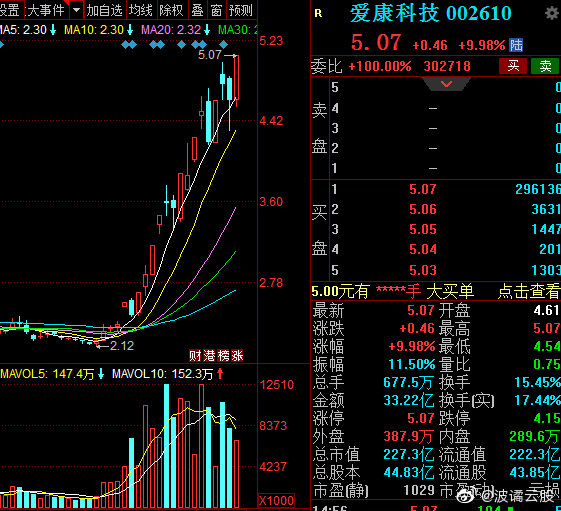561x511 pixels.
Task: Select the 大事件 toolbar tab
Action: point(46,10)
